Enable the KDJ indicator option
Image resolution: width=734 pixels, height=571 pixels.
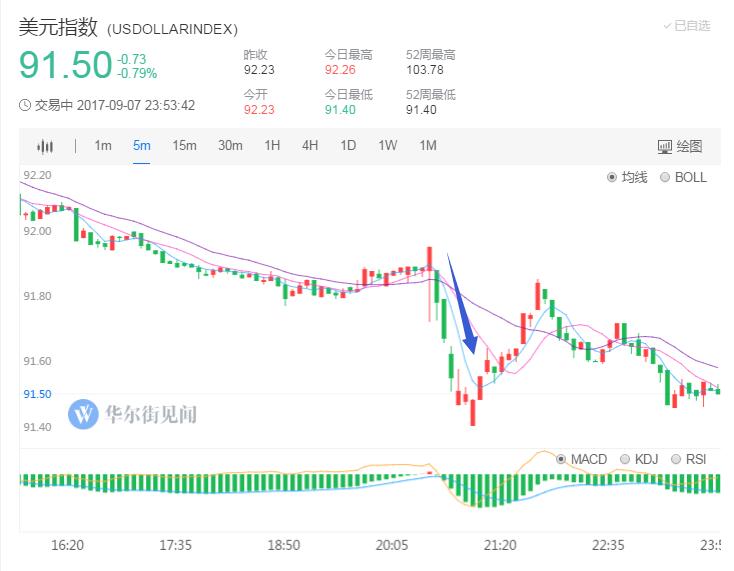click(x=626, y=459)
